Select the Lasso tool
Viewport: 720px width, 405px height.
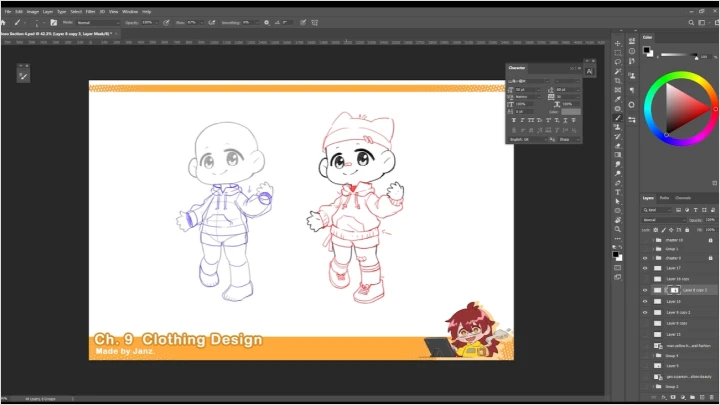(x=618, y=62)
